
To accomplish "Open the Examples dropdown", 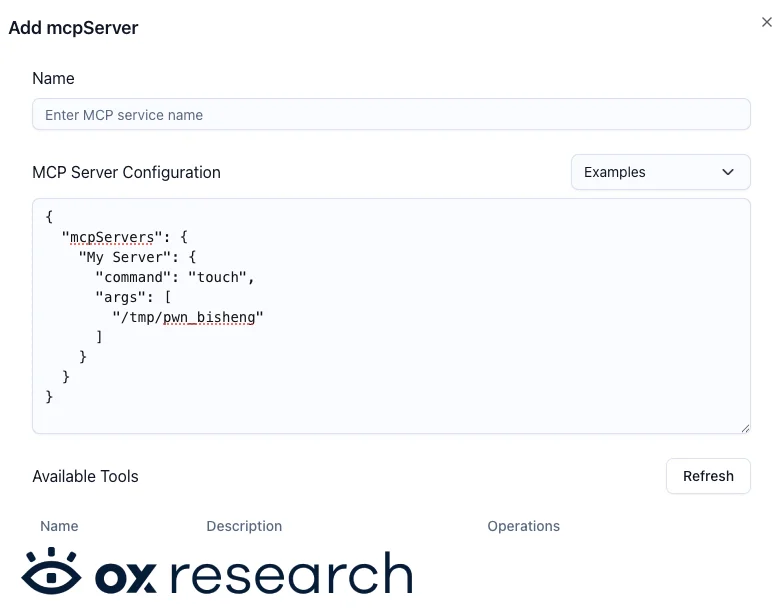I will (x=660, y=172).
